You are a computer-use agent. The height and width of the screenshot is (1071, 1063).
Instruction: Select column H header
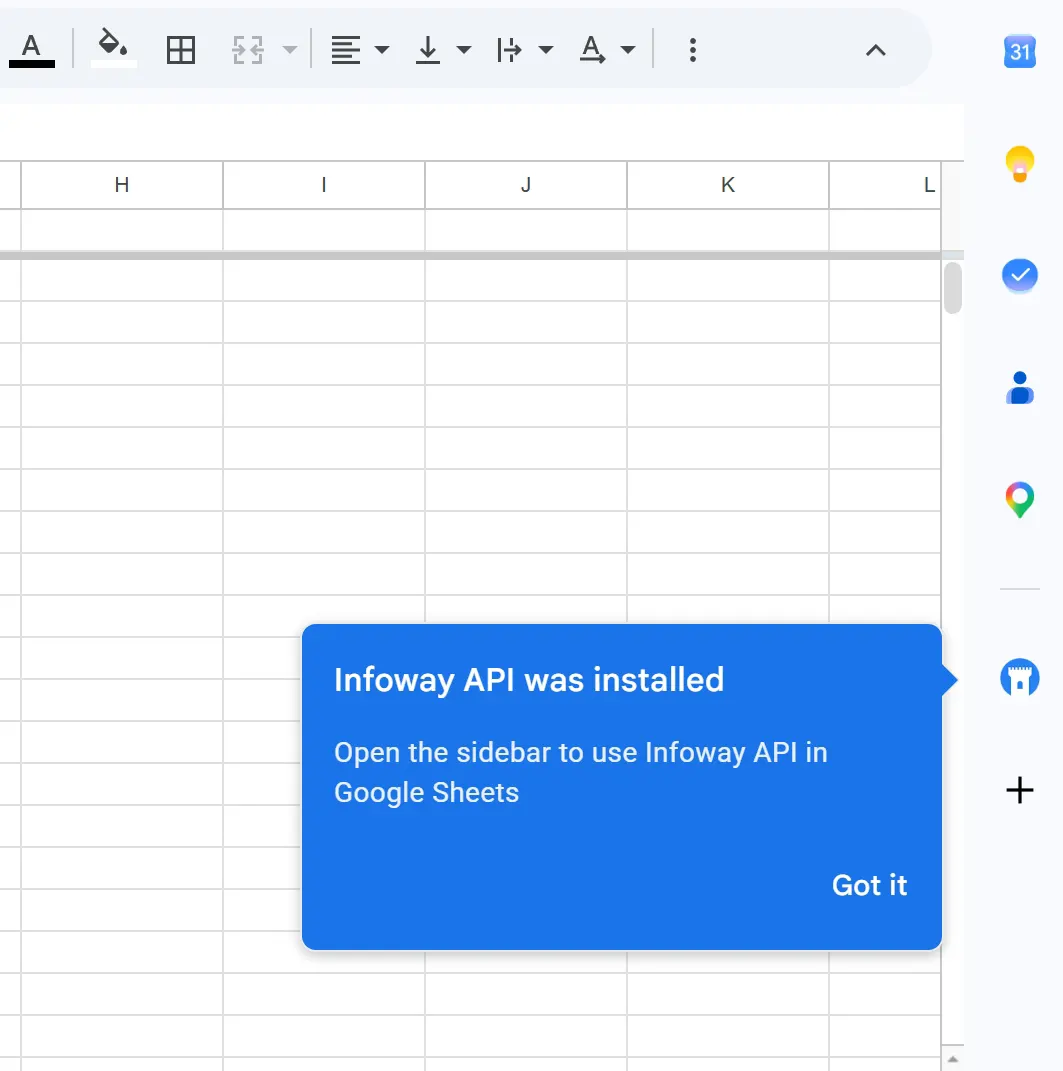pyautogui.click(x=122, y=185)
